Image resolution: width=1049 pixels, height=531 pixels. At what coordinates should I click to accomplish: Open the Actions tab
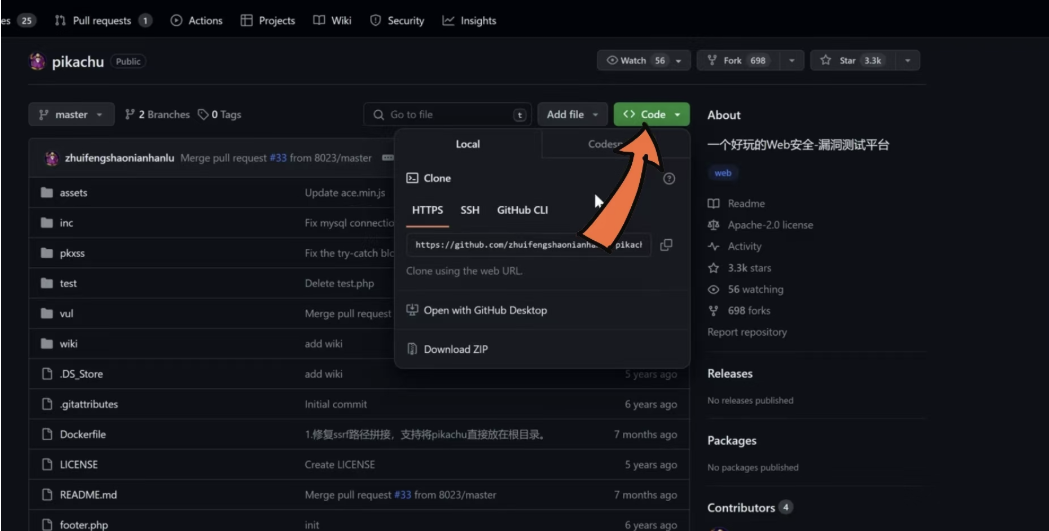click(x=197, y=21)
